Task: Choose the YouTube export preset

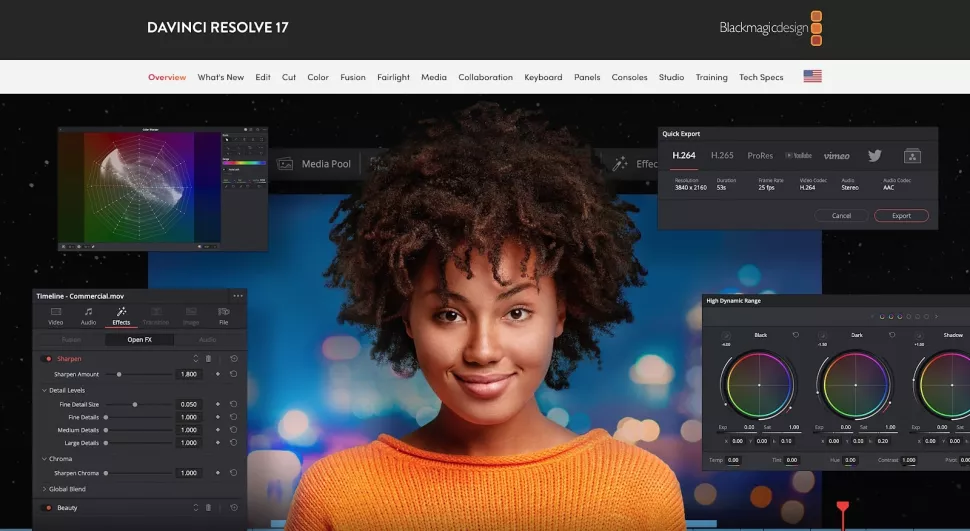Action: click(x=799, y=155)
